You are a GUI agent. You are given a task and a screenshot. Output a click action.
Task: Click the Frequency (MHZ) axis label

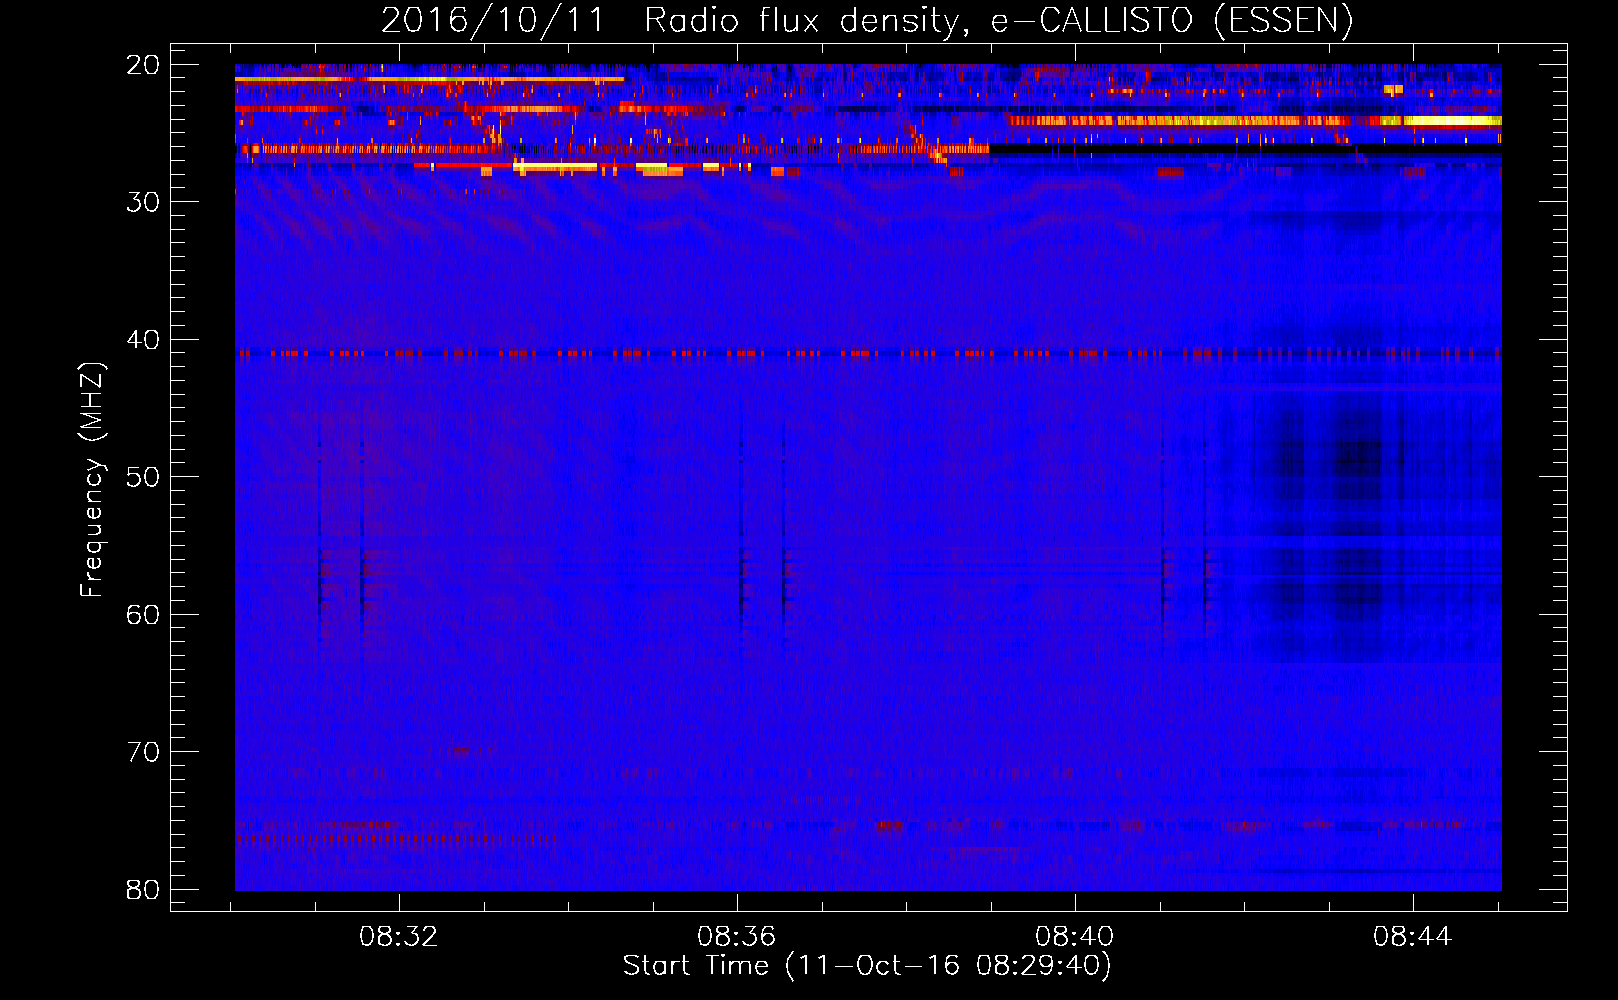(x=91, y=480)
